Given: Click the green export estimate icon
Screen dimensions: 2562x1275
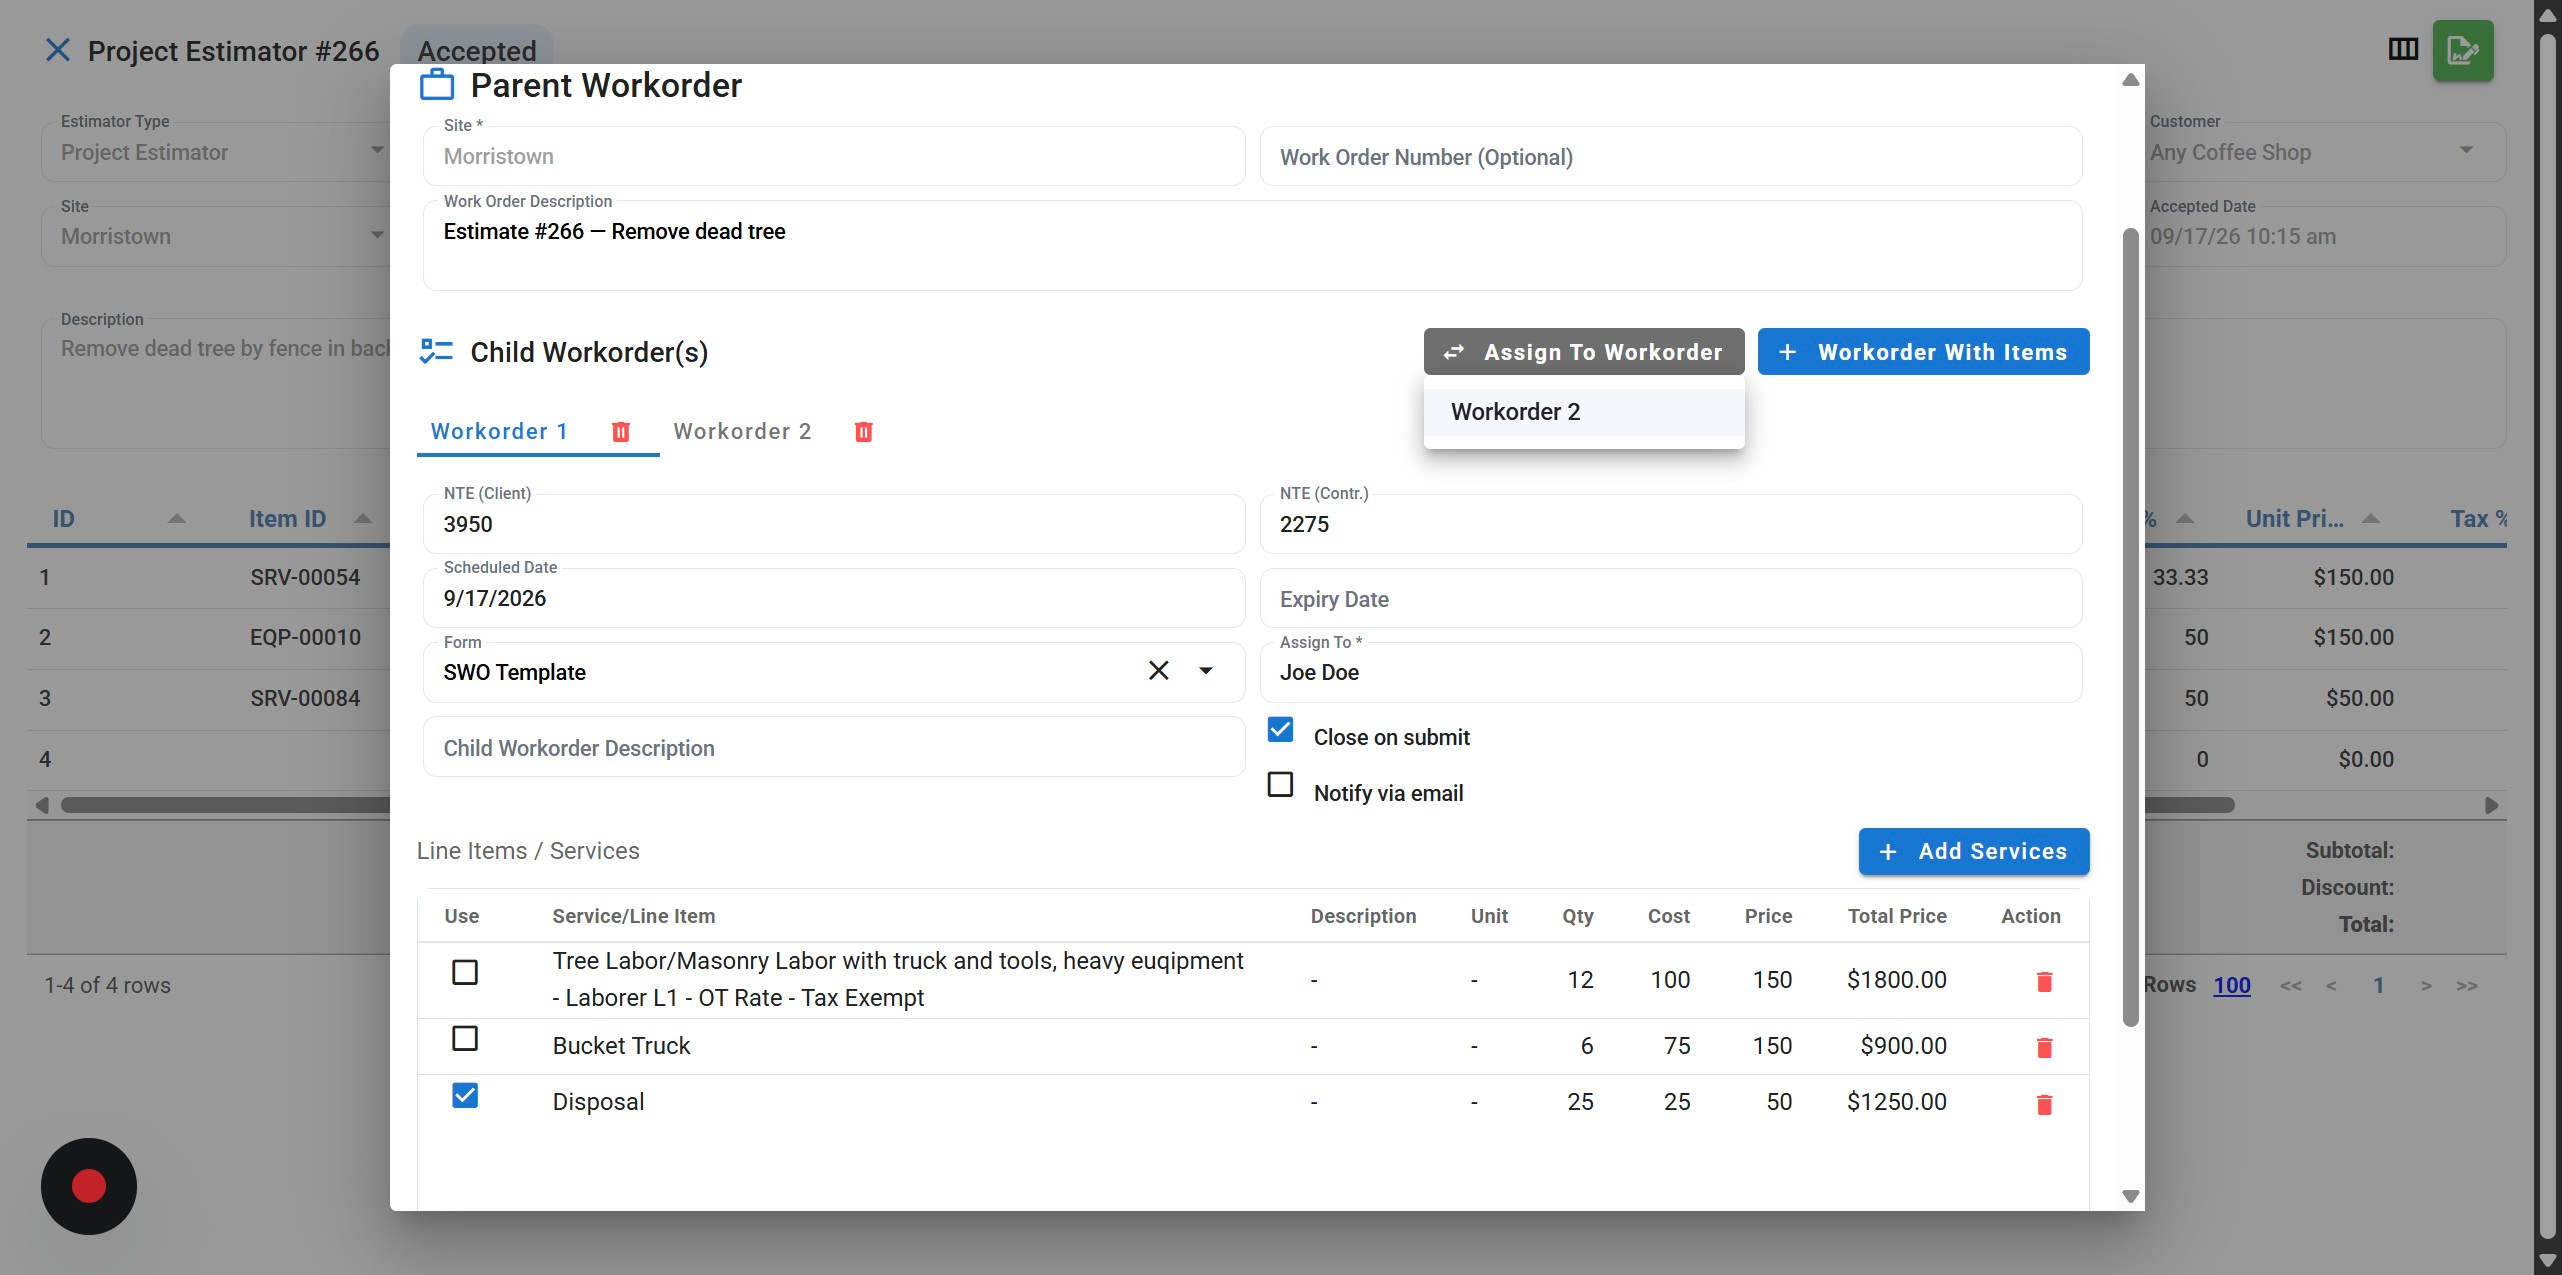Looking at the screenshot, I should [x=2462, y=50].
